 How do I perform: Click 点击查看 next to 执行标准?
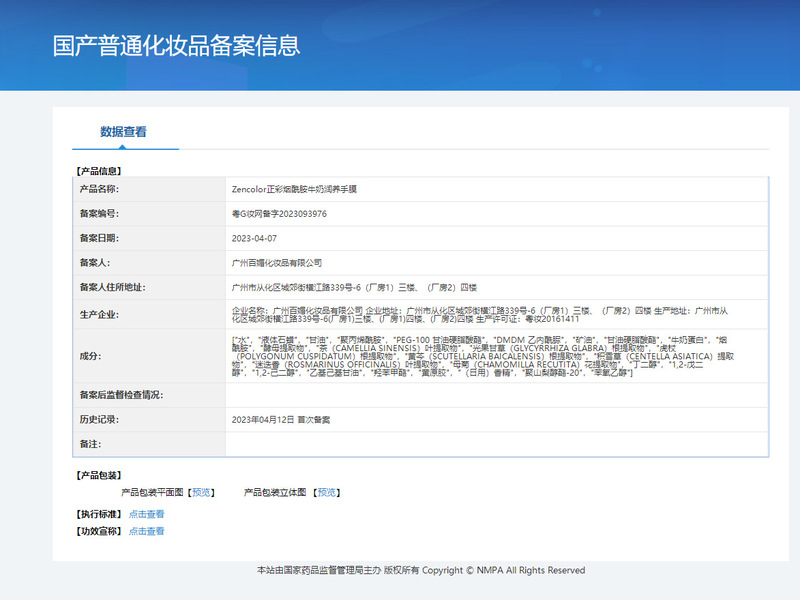tap(146, 514)
